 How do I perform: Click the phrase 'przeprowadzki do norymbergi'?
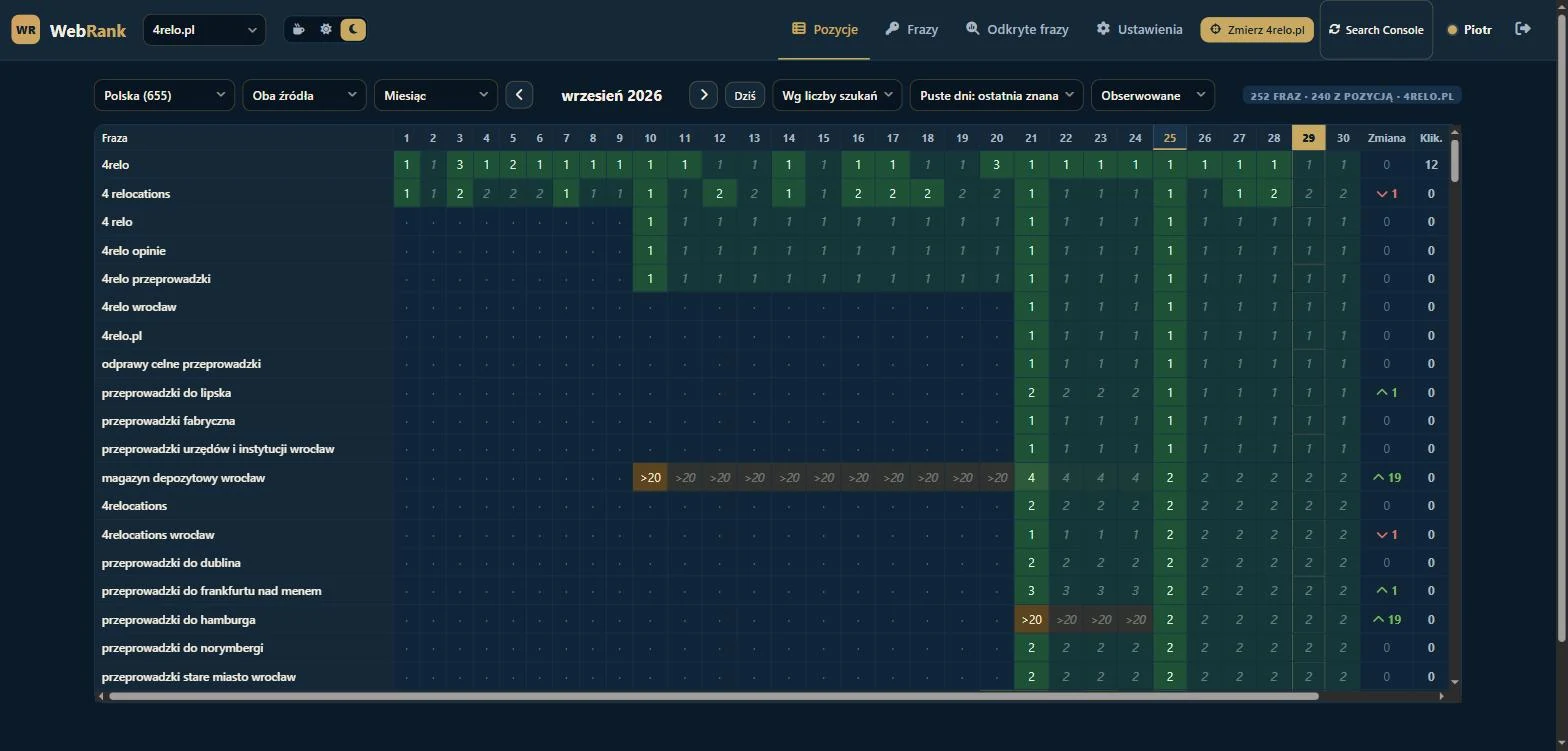click(182, 648)
